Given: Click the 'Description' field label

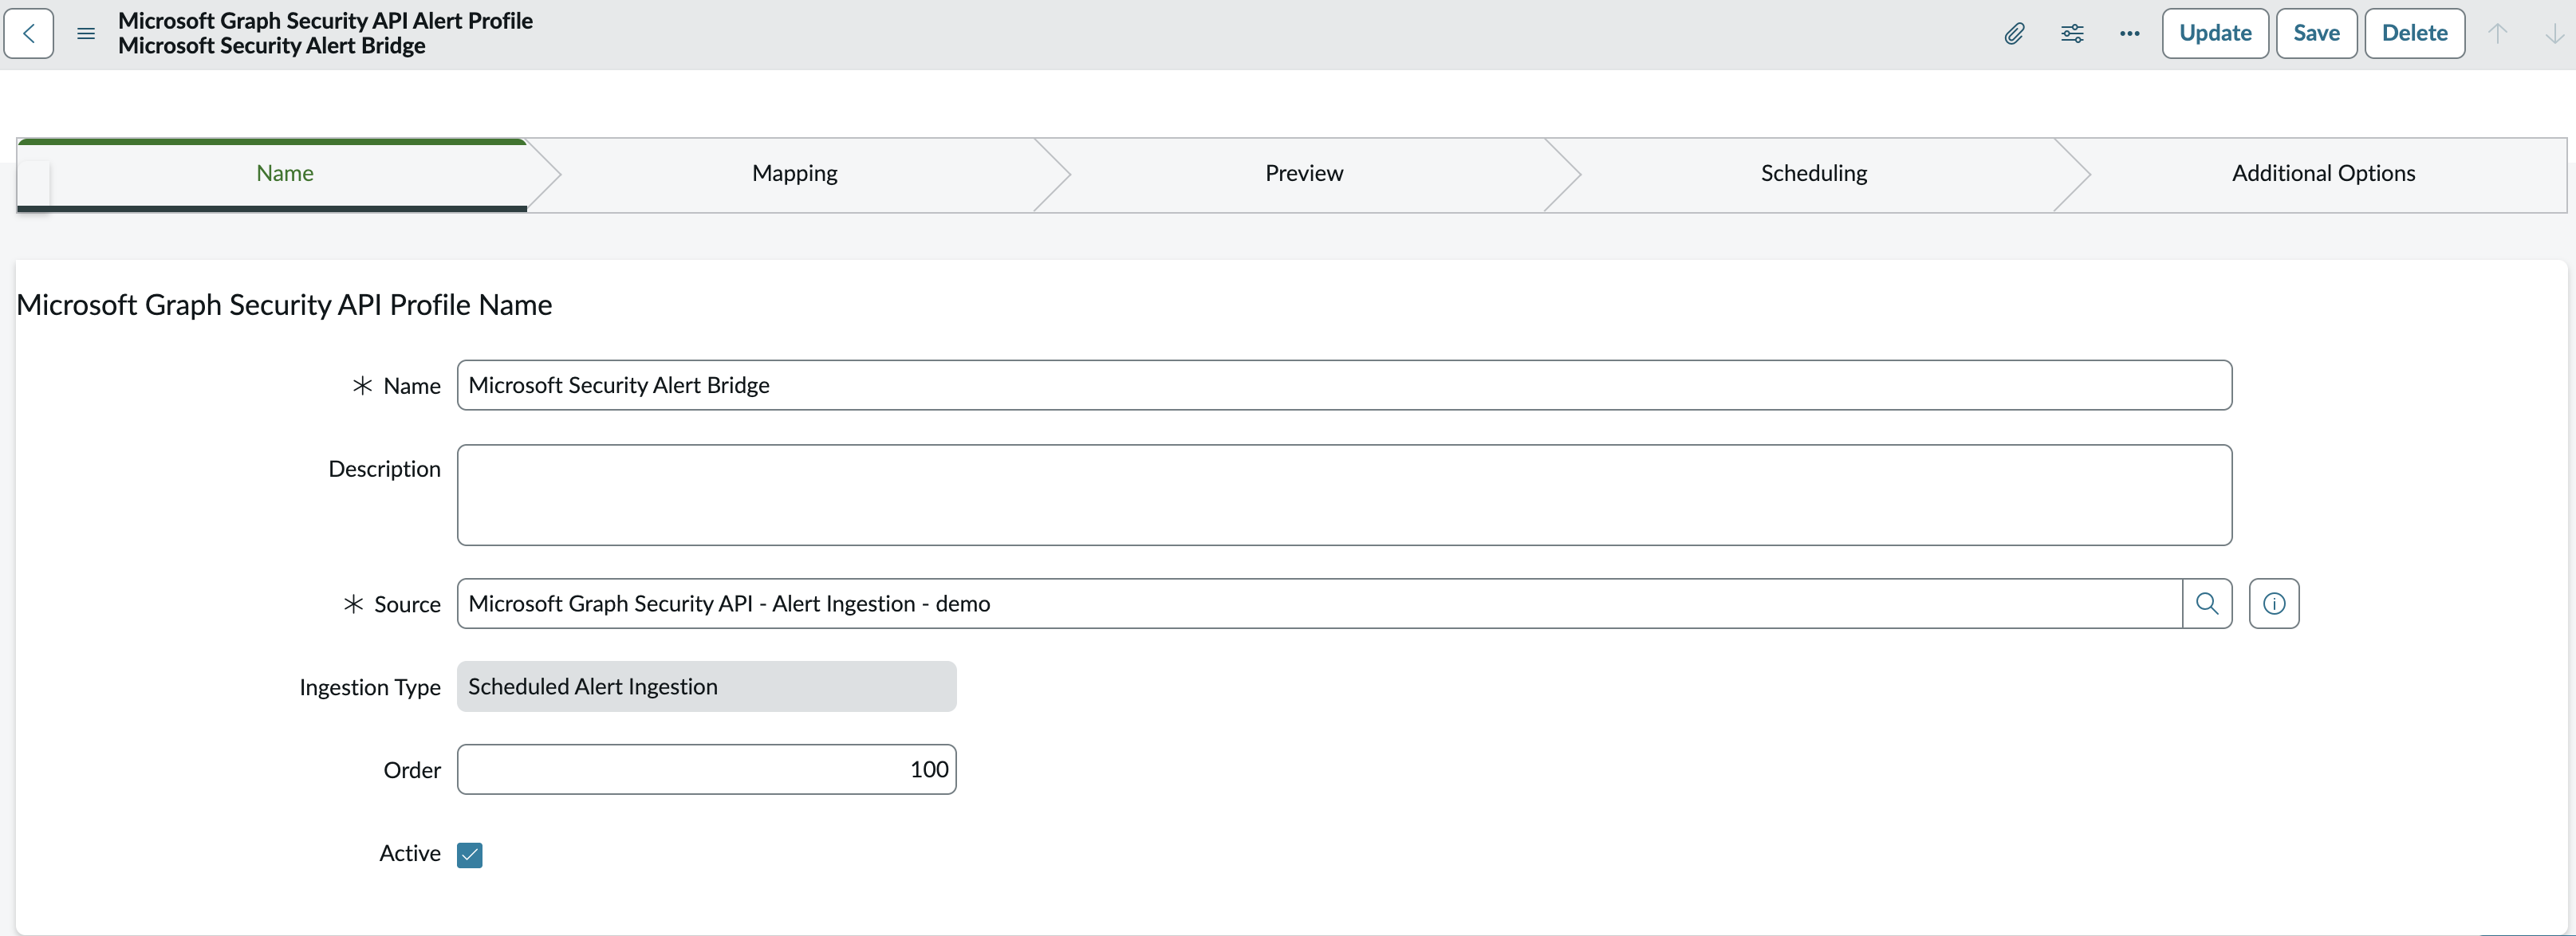Looking at the screenshot, I should coord(384,469).
